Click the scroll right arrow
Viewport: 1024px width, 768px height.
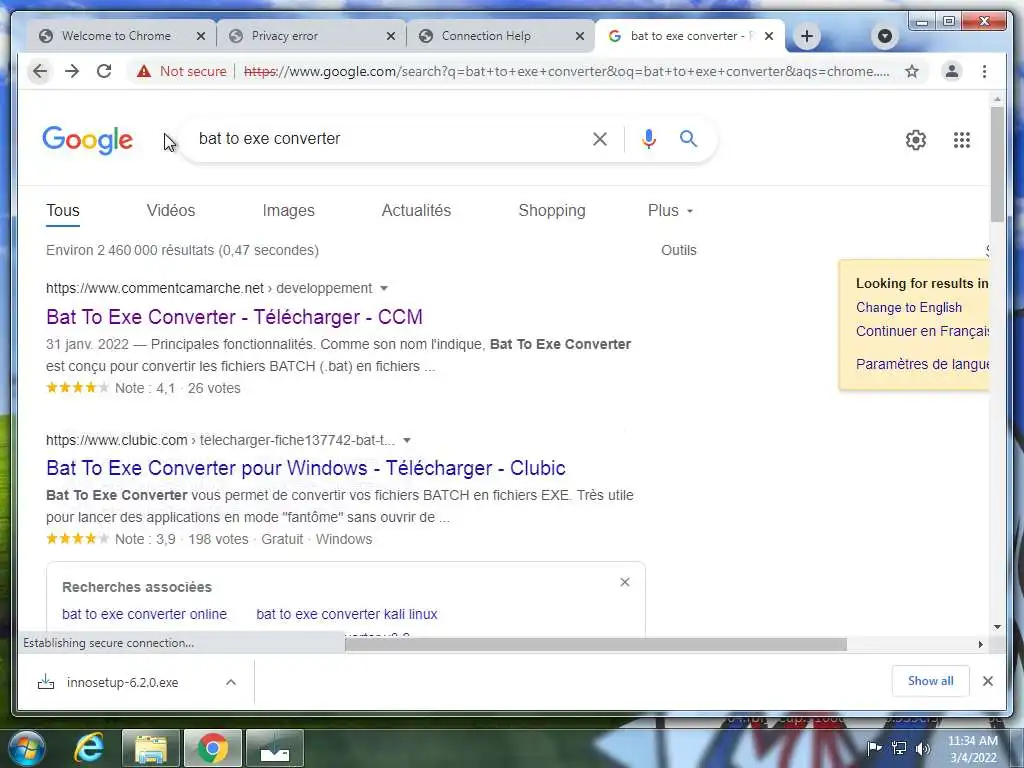pyautogui.click(x=980, y=644)
